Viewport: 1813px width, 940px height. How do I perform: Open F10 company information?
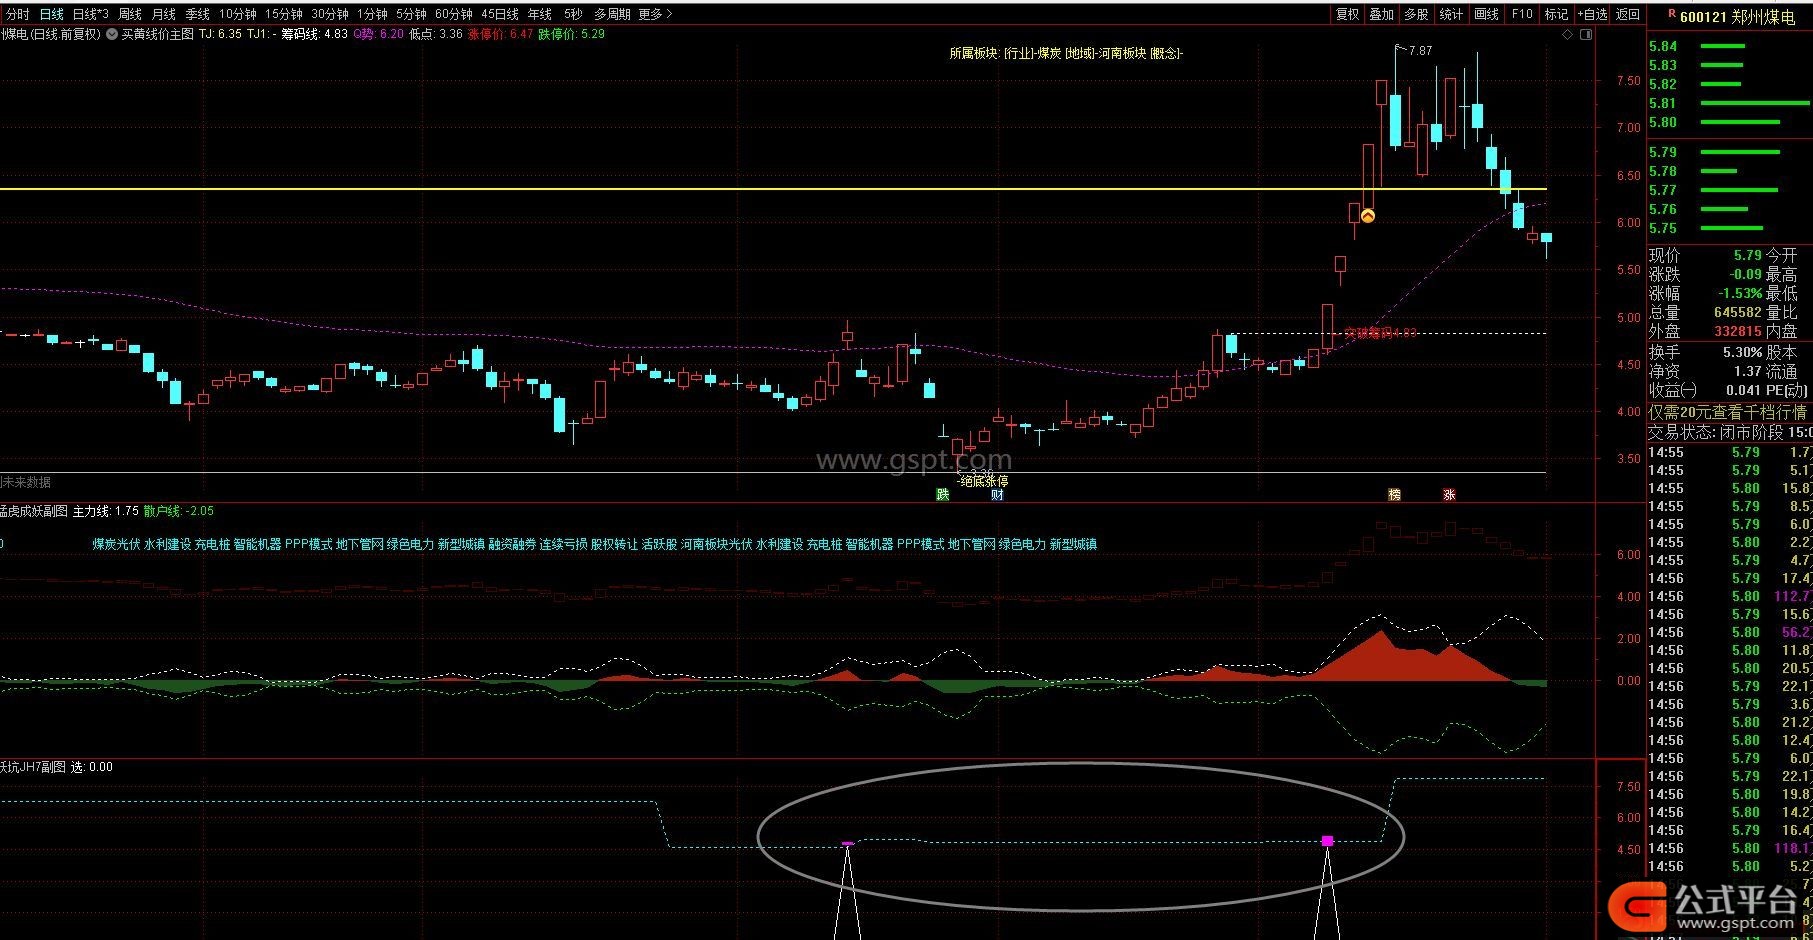pyautogui.click(x=1522, y=14)
